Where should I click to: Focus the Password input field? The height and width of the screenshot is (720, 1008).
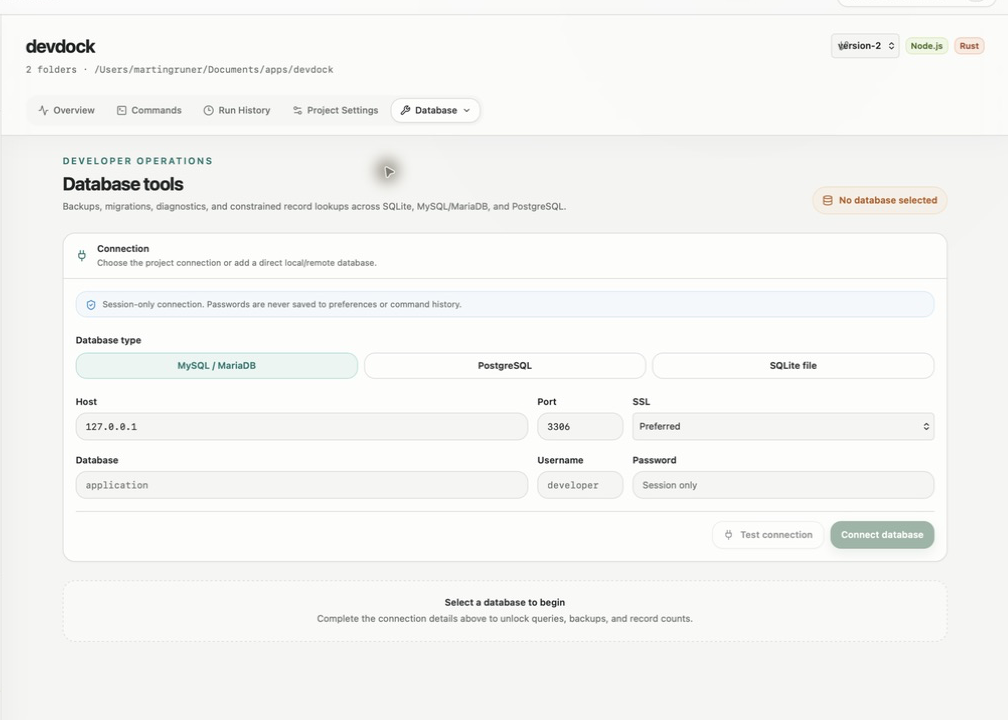pyautogui.click(x=783, y=485)
